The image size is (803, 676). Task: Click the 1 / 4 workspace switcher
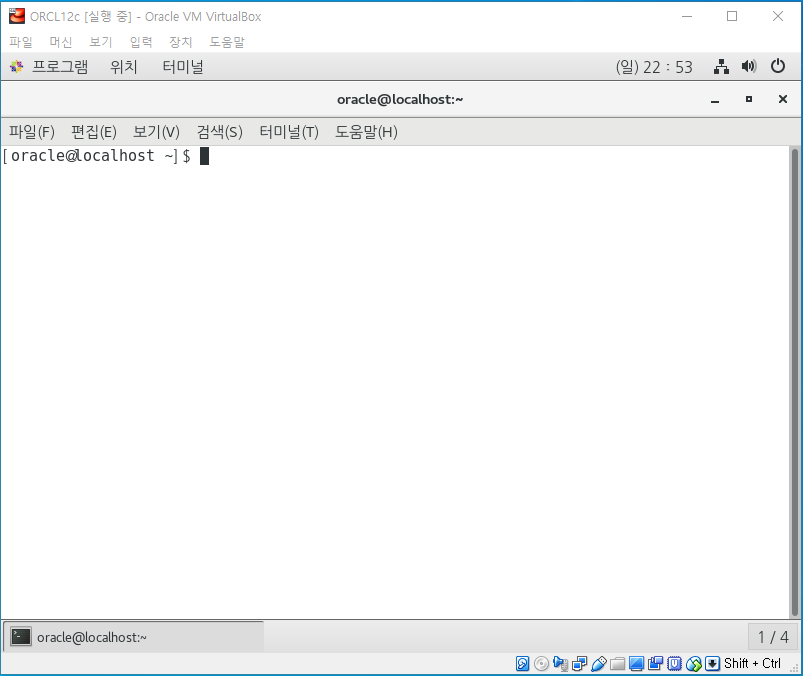[773, 637]
